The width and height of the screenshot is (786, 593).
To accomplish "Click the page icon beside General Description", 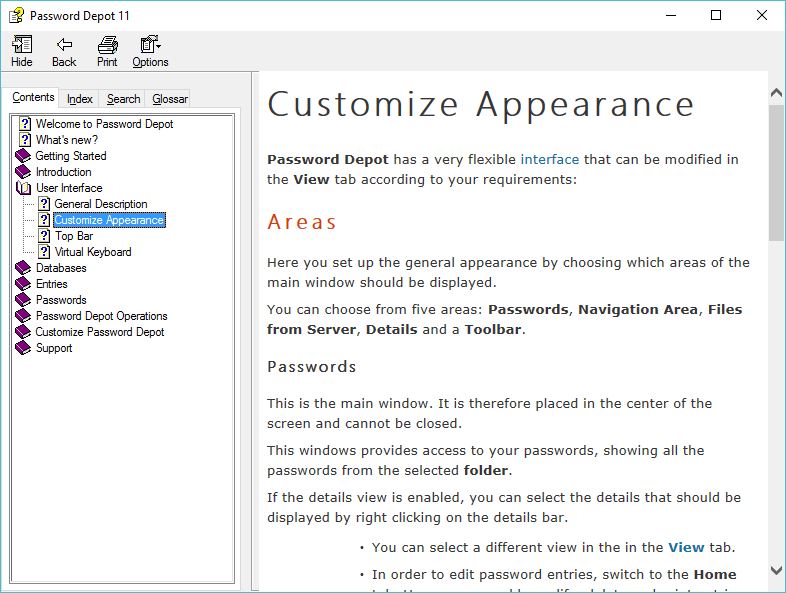I will (x=44, y=204).
